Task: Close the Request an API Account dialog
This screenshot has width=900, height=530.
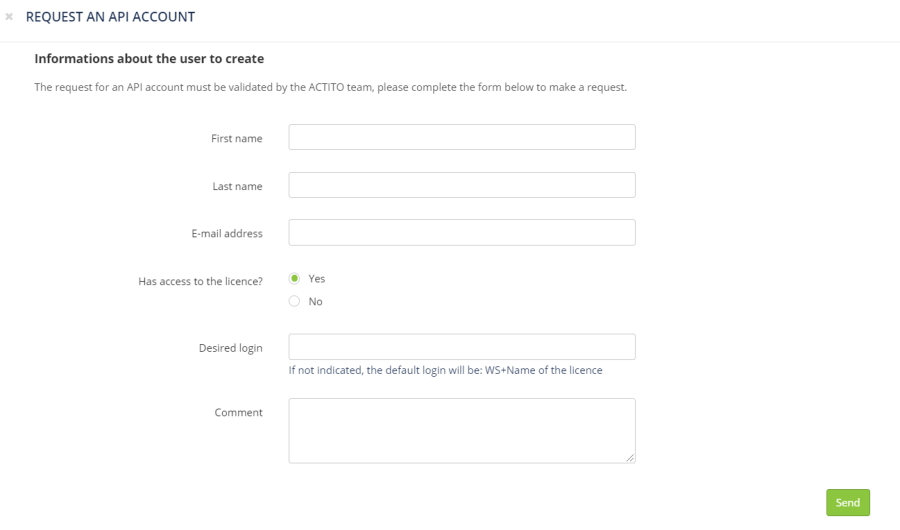Action: 9,18
